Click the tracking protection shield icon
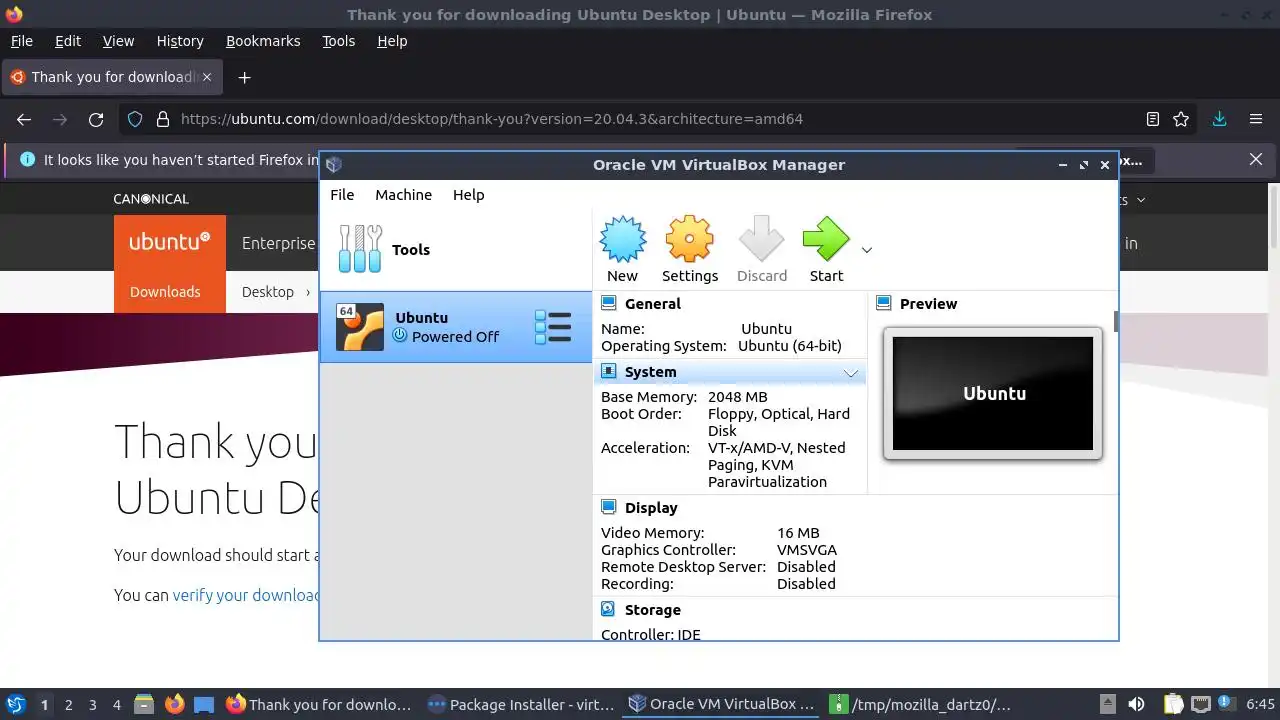Image resolution: width=1280 pixels, height=720 pixels. click(x=135, y=119)
